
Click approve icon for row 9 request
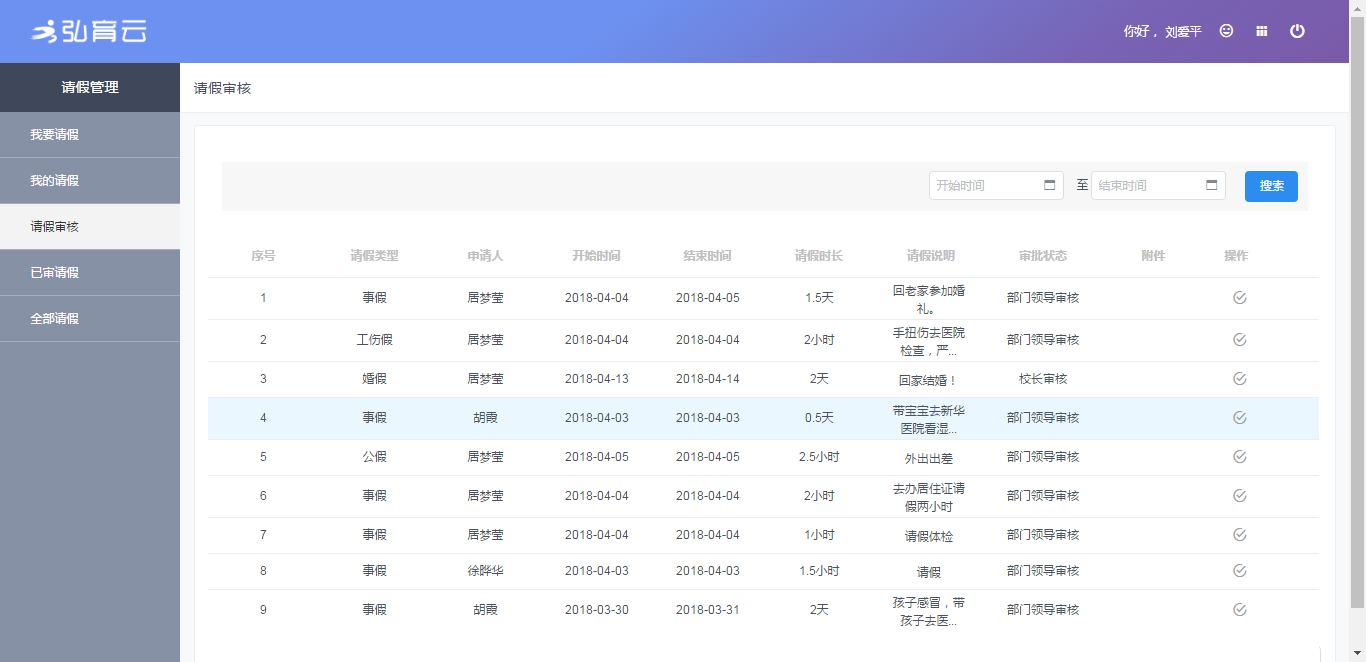pos(1240,610)
